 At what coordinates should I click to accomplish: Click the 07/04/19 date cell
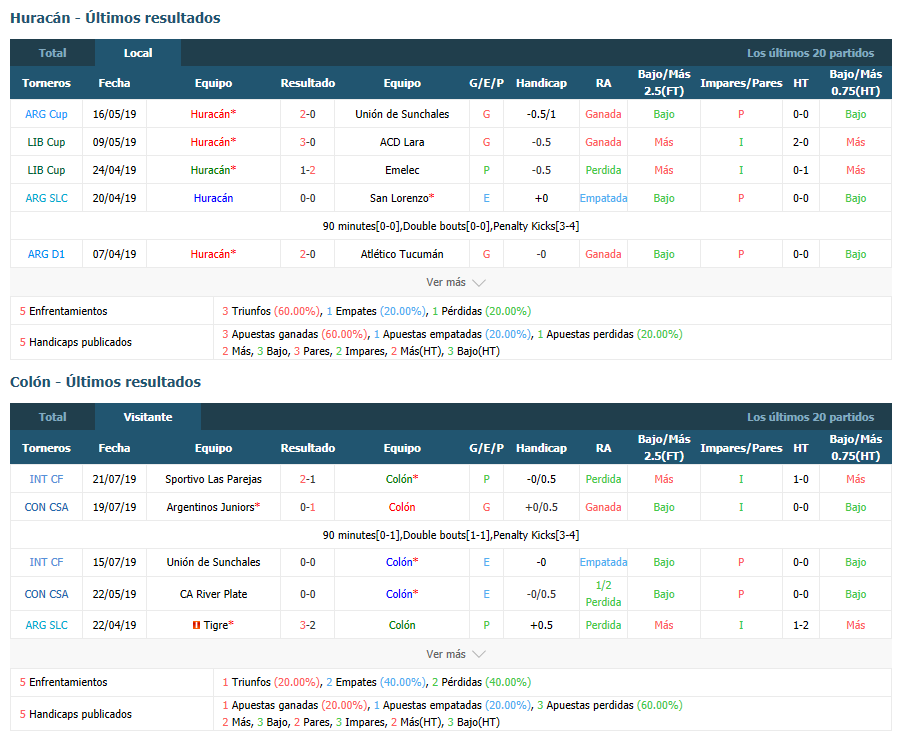(114, 254)
